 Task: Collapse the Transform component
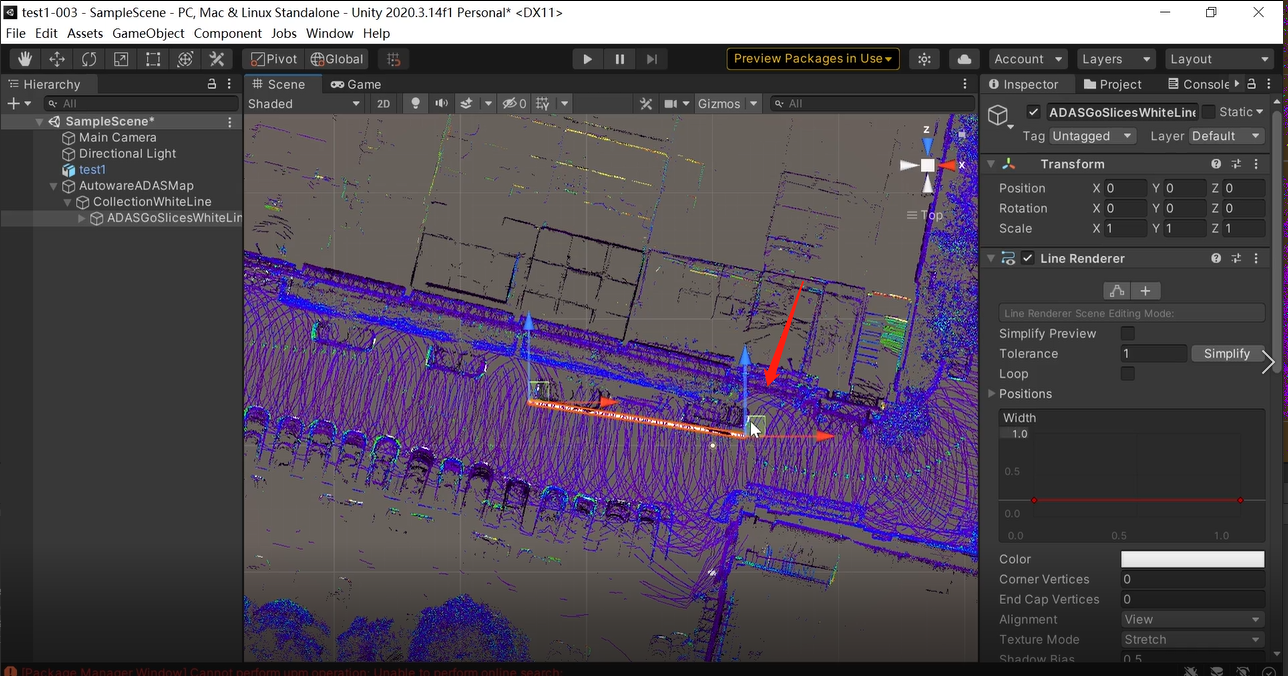pyautogui.click(x=991, y=164)
